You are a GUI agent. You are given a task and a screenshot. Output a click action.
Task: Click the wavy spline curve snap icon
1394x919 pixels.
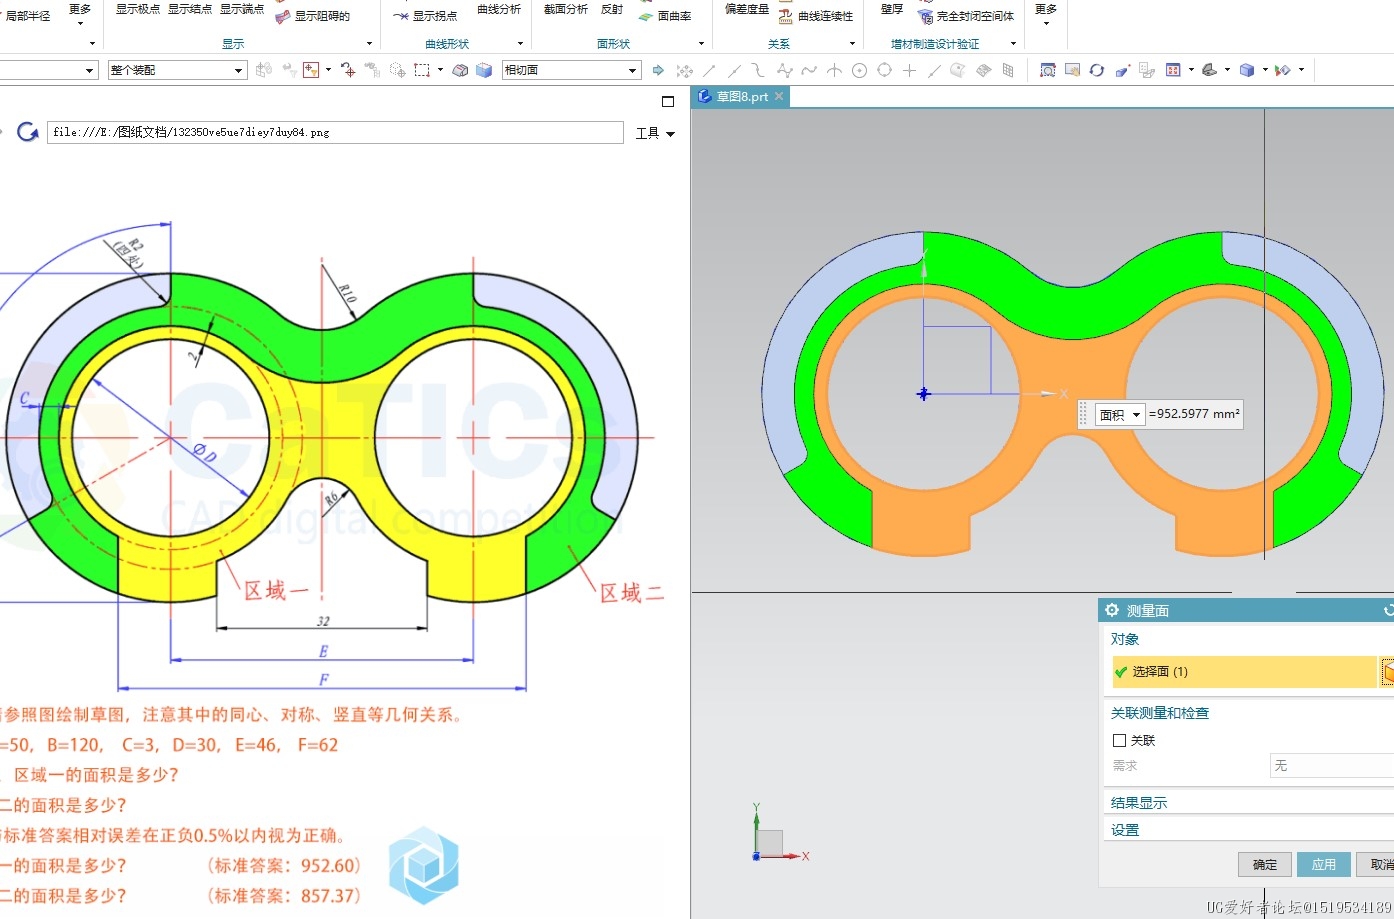click(809, 70)
